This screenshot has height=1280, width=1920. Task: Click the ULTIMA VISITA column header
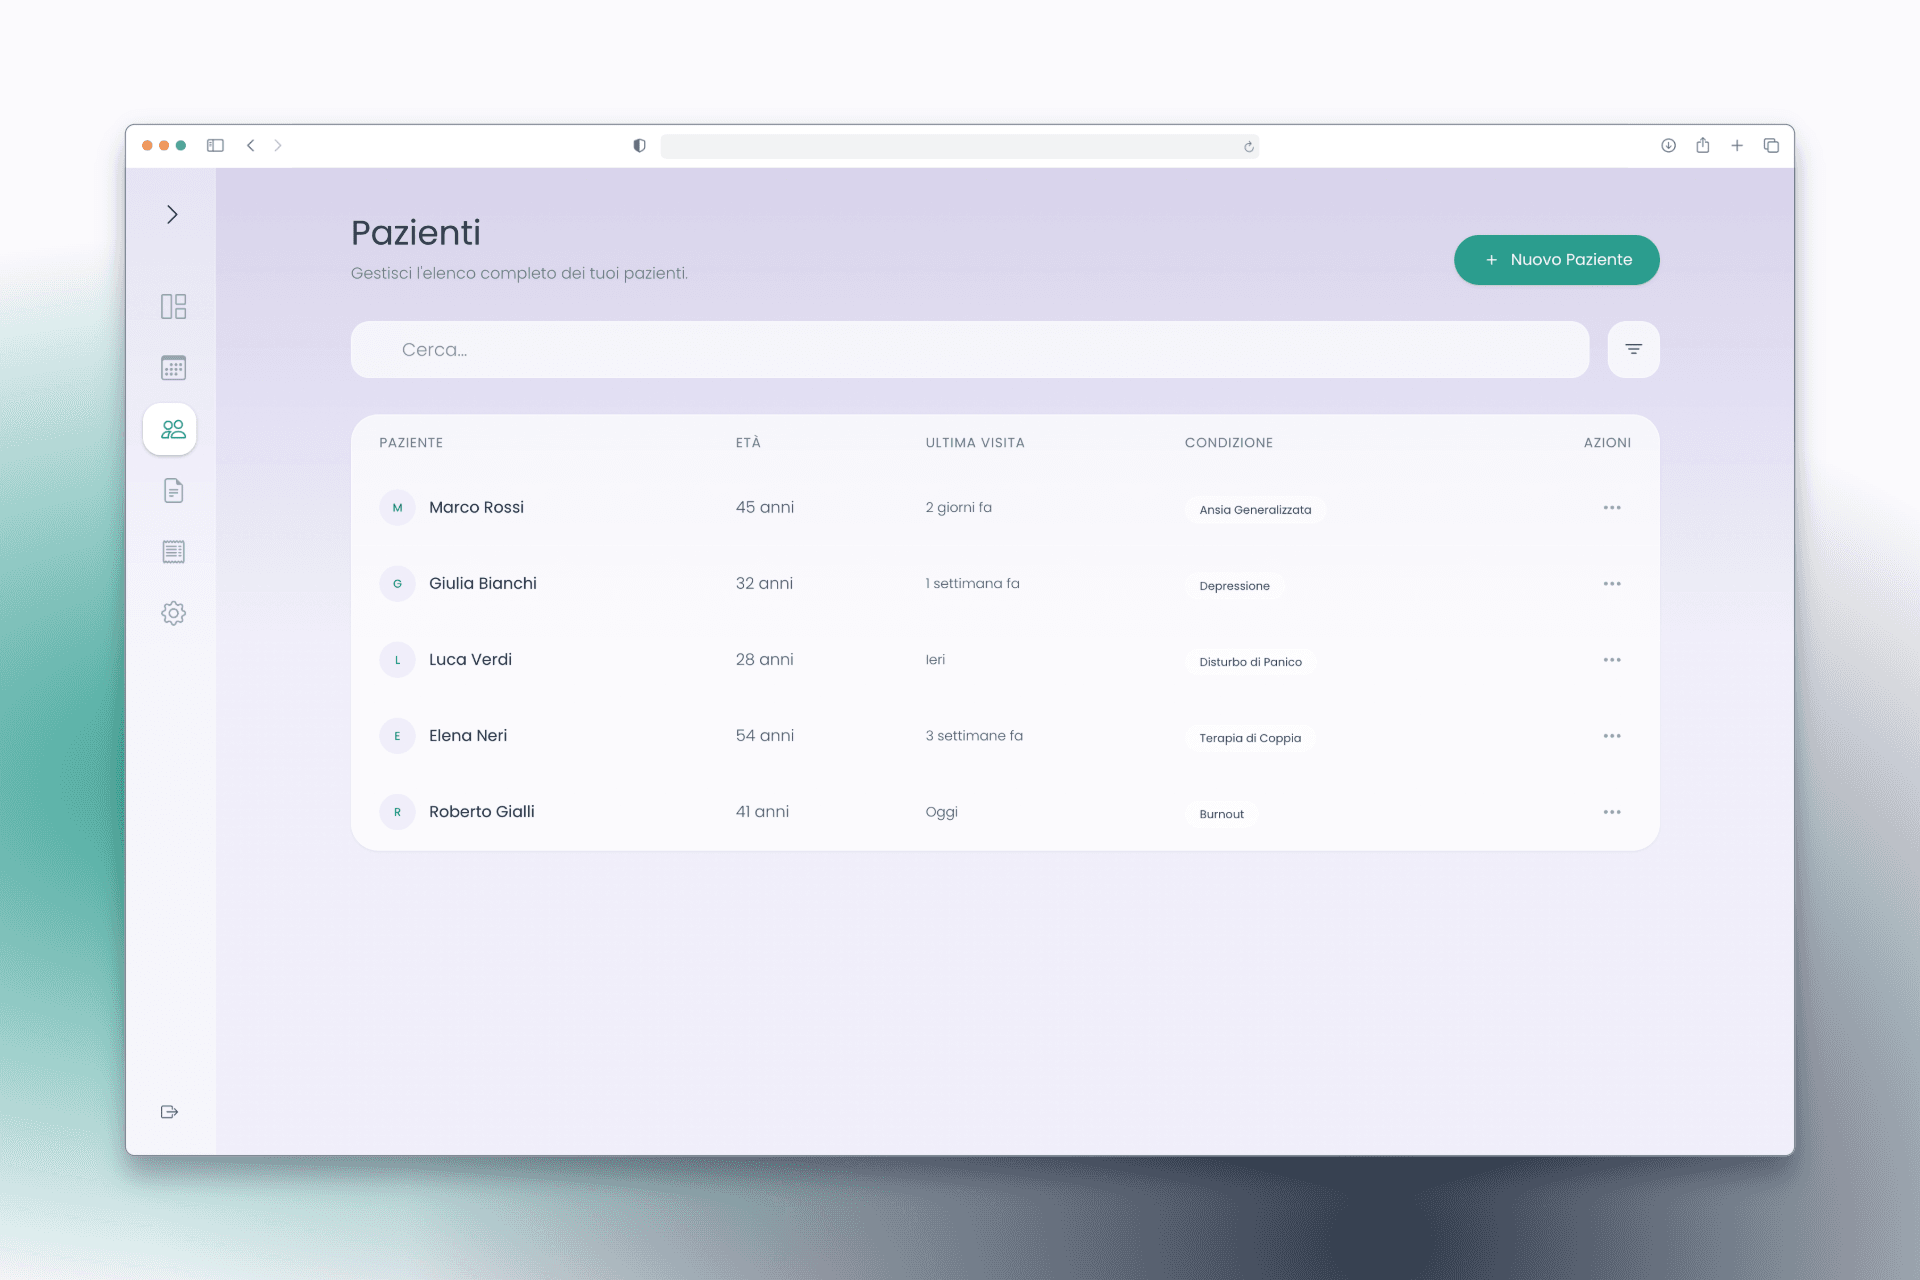(x=975, y=443)
